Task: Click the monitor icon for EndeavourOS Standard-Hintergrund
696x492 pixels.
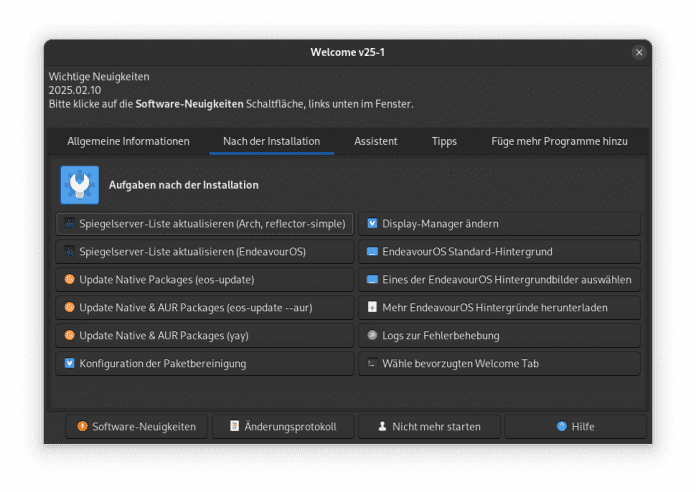Action: pos(372,252)
